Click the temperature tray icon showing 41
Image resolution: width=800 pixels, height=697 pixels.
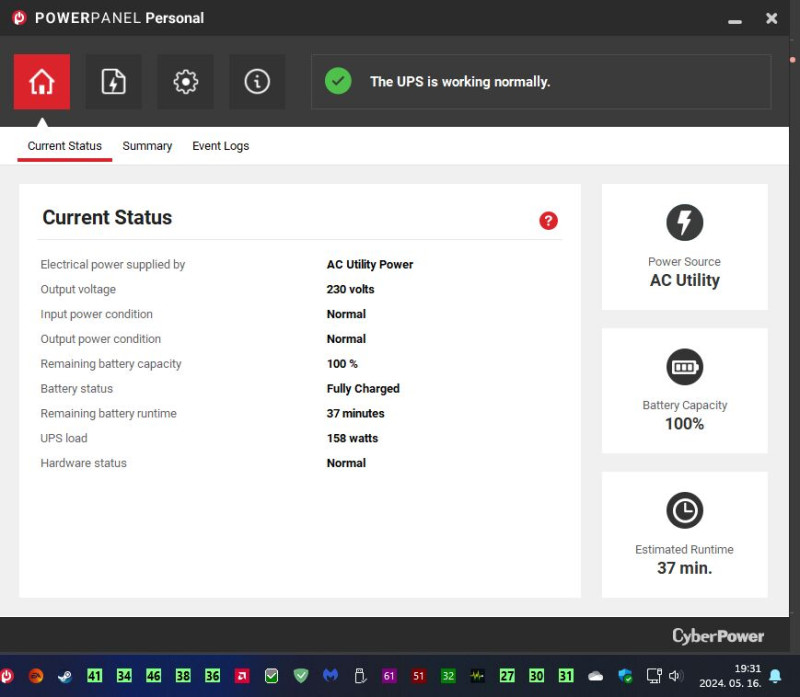pos(94,676)
